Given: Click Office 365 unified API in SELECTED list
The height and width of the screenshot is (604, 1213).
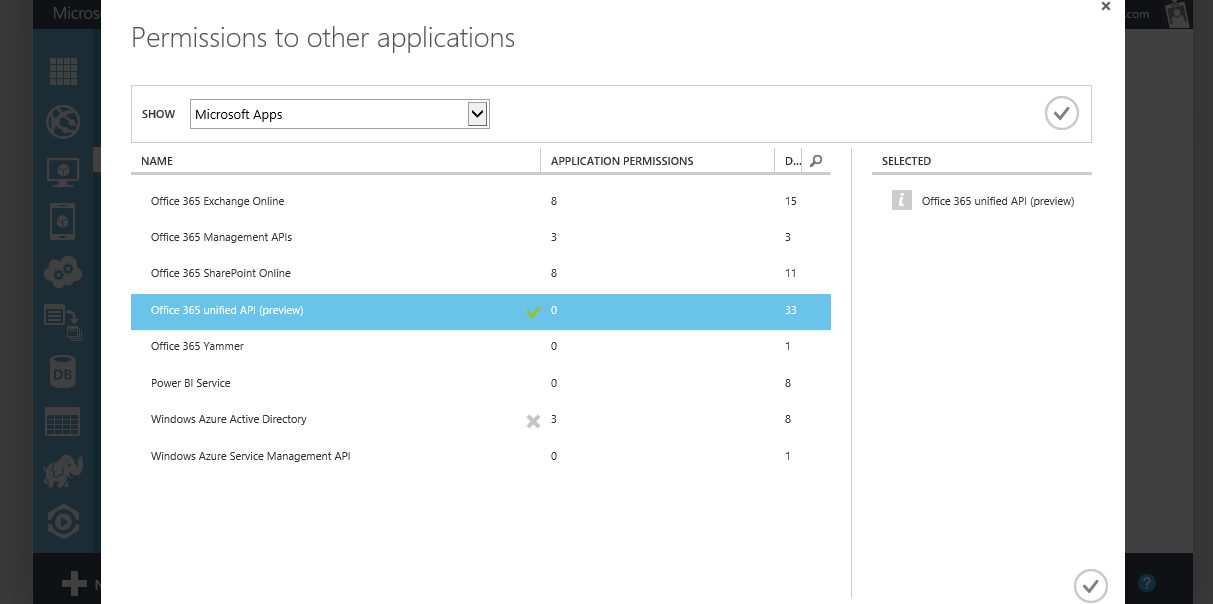Looking at the screenshot, I should (998, 201).
